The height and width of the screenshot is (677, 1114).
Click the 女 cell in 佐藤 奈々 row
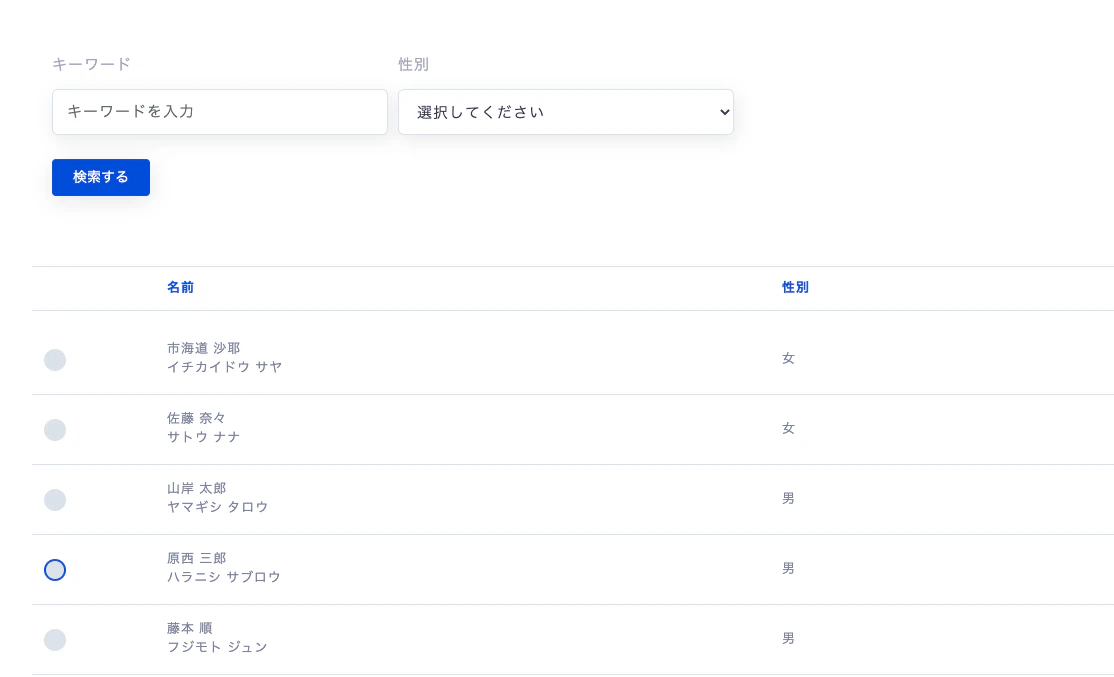pyautogui.click(x=789, y=428)
